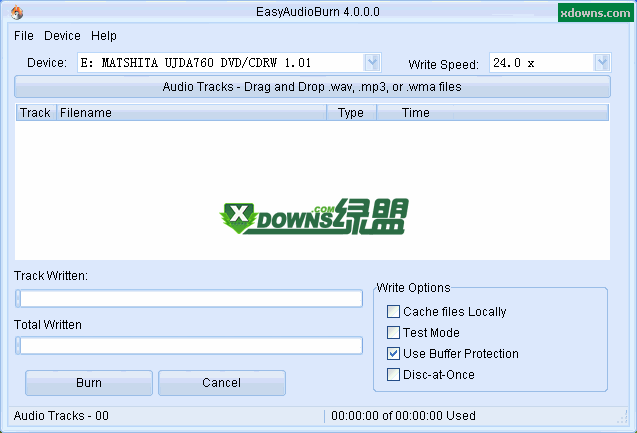The height and width of the screenshot is (433, 637).
Task: Uncheck Use Buffer Protection
Action: 393,353
